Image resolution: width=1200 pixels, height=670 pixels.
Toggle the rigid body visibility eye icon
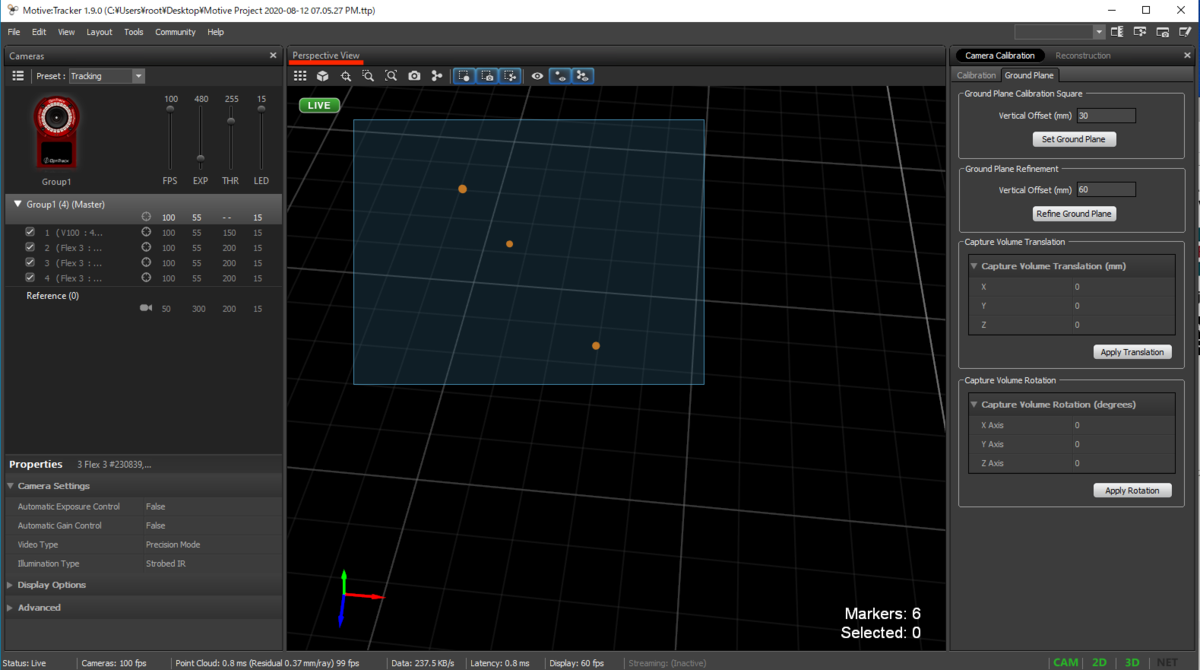583,76
